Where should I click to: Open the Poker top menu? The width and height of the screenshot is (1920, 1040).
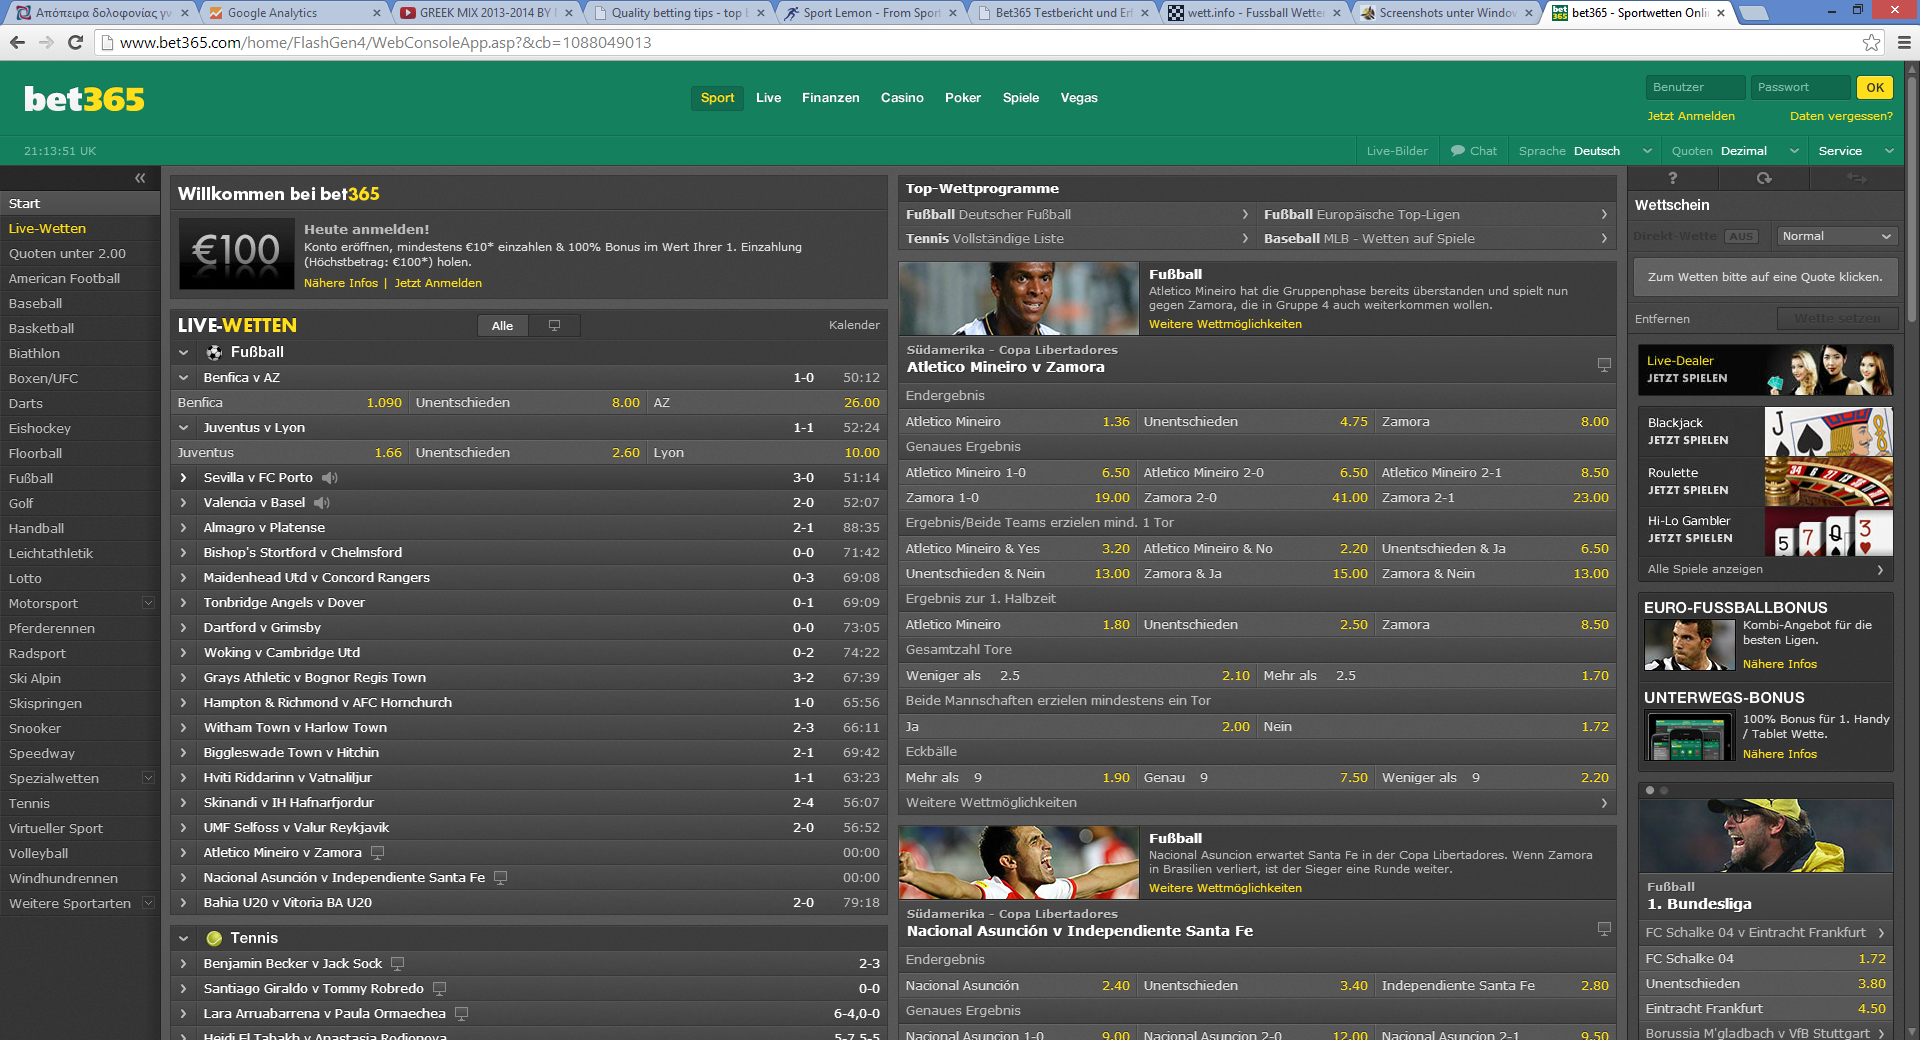(963, 98)
